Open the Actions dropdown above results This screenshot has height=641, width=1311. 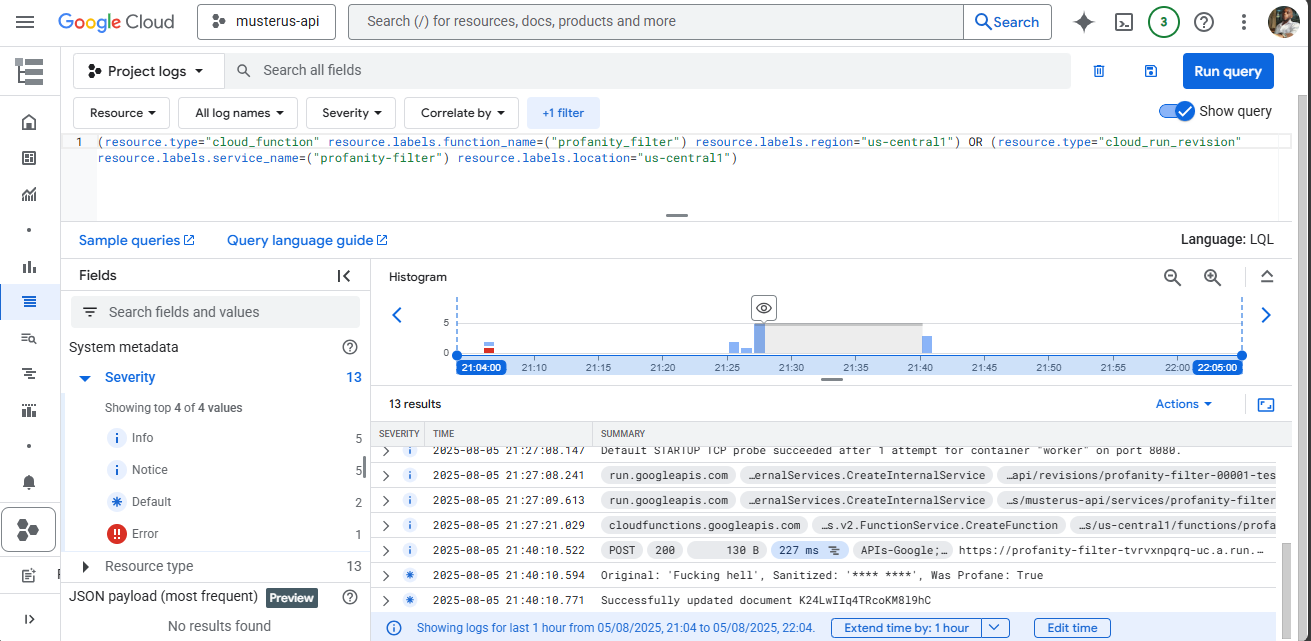tap(1183, 404)
